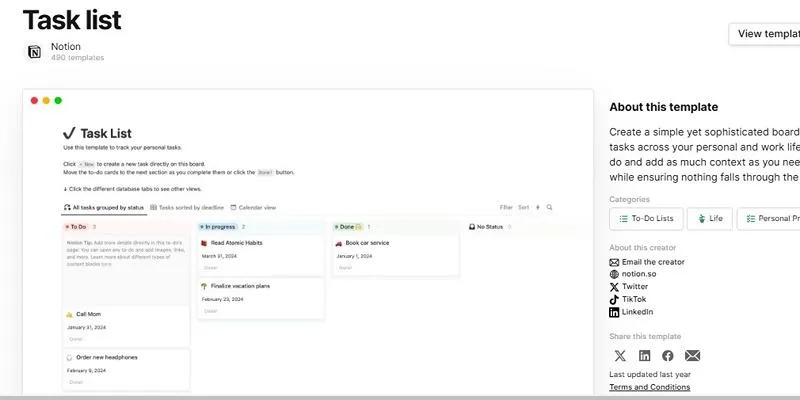
Task: Click the LinkedIn logo beside LinkedIn text
Action: [x=614, y=312]
